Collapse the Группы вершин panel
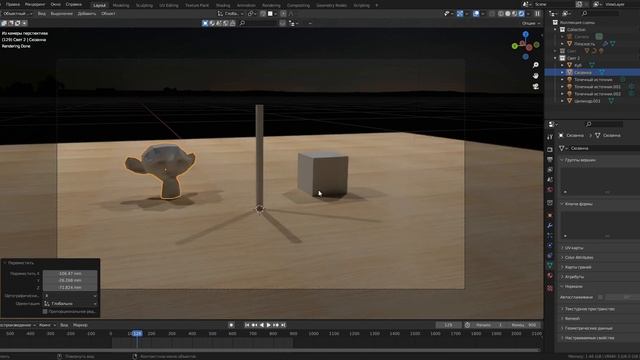 [x=580, y=160]
